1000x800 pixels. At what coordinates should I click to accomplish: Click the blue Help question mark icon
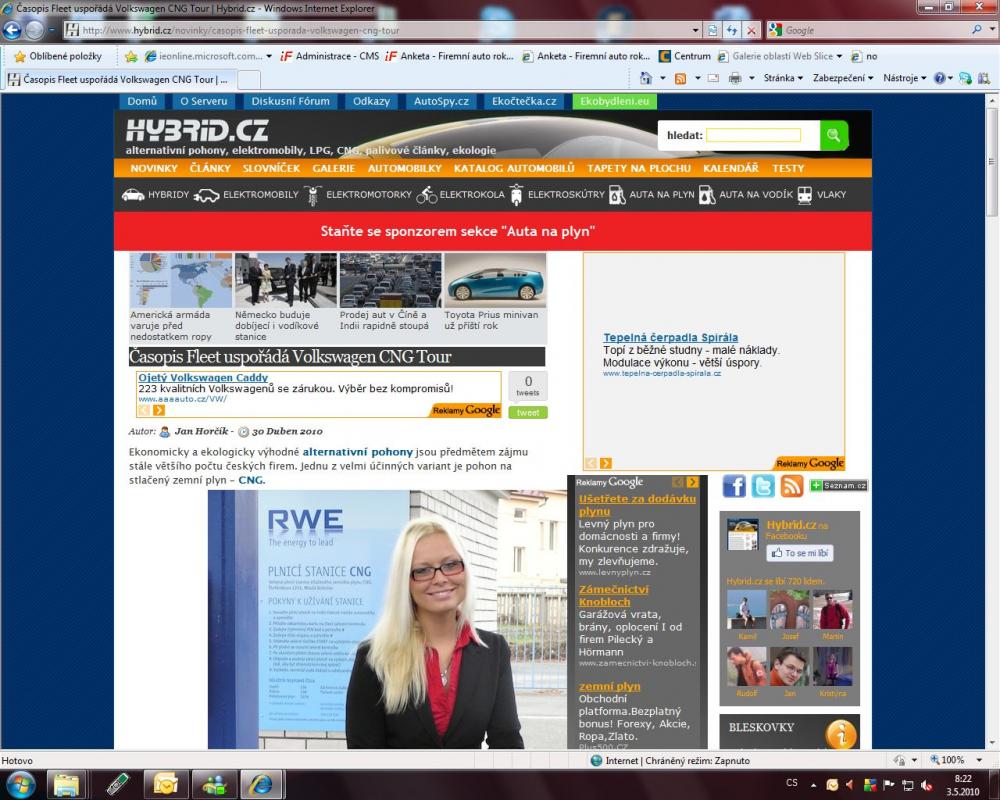tap(939, 78)
